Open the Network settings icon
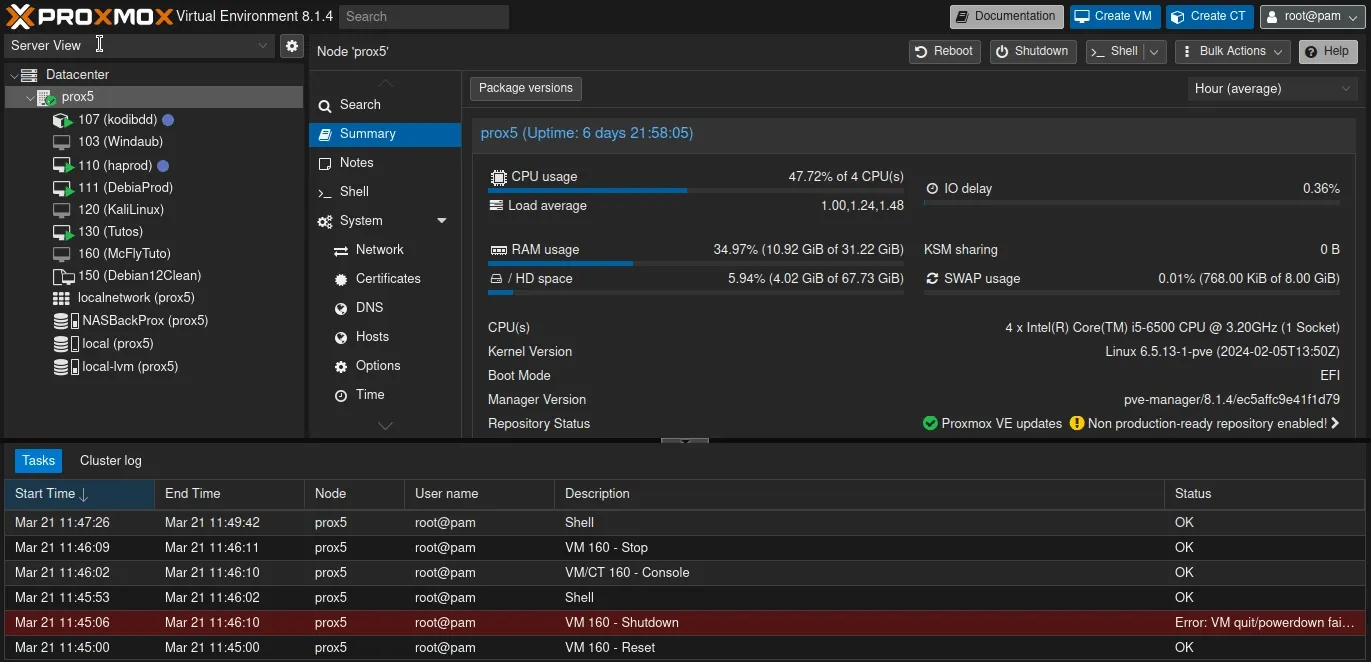The height and width of the screenshot is (662, 1371). 342,249
